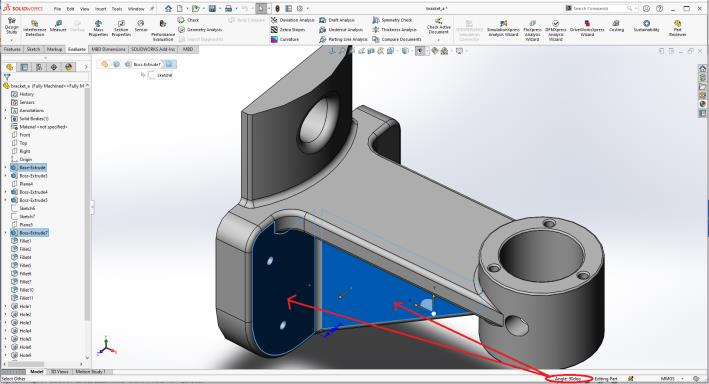709x384 pixels.
Task: Switch to the DisplayManager panel tab
Action: pyautogui.click(x=69, y=67)
